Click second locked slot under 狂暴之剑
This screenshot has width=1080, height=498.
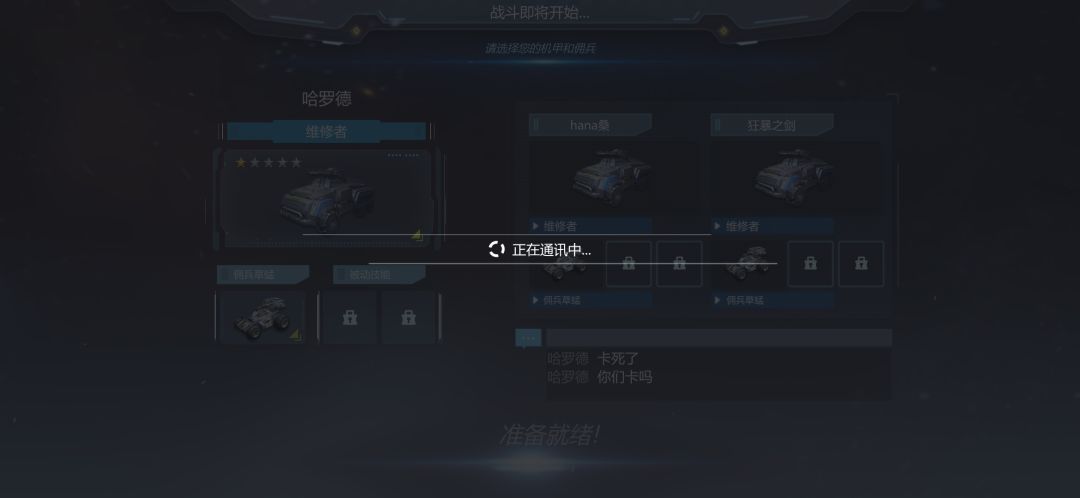pos(861,264)
